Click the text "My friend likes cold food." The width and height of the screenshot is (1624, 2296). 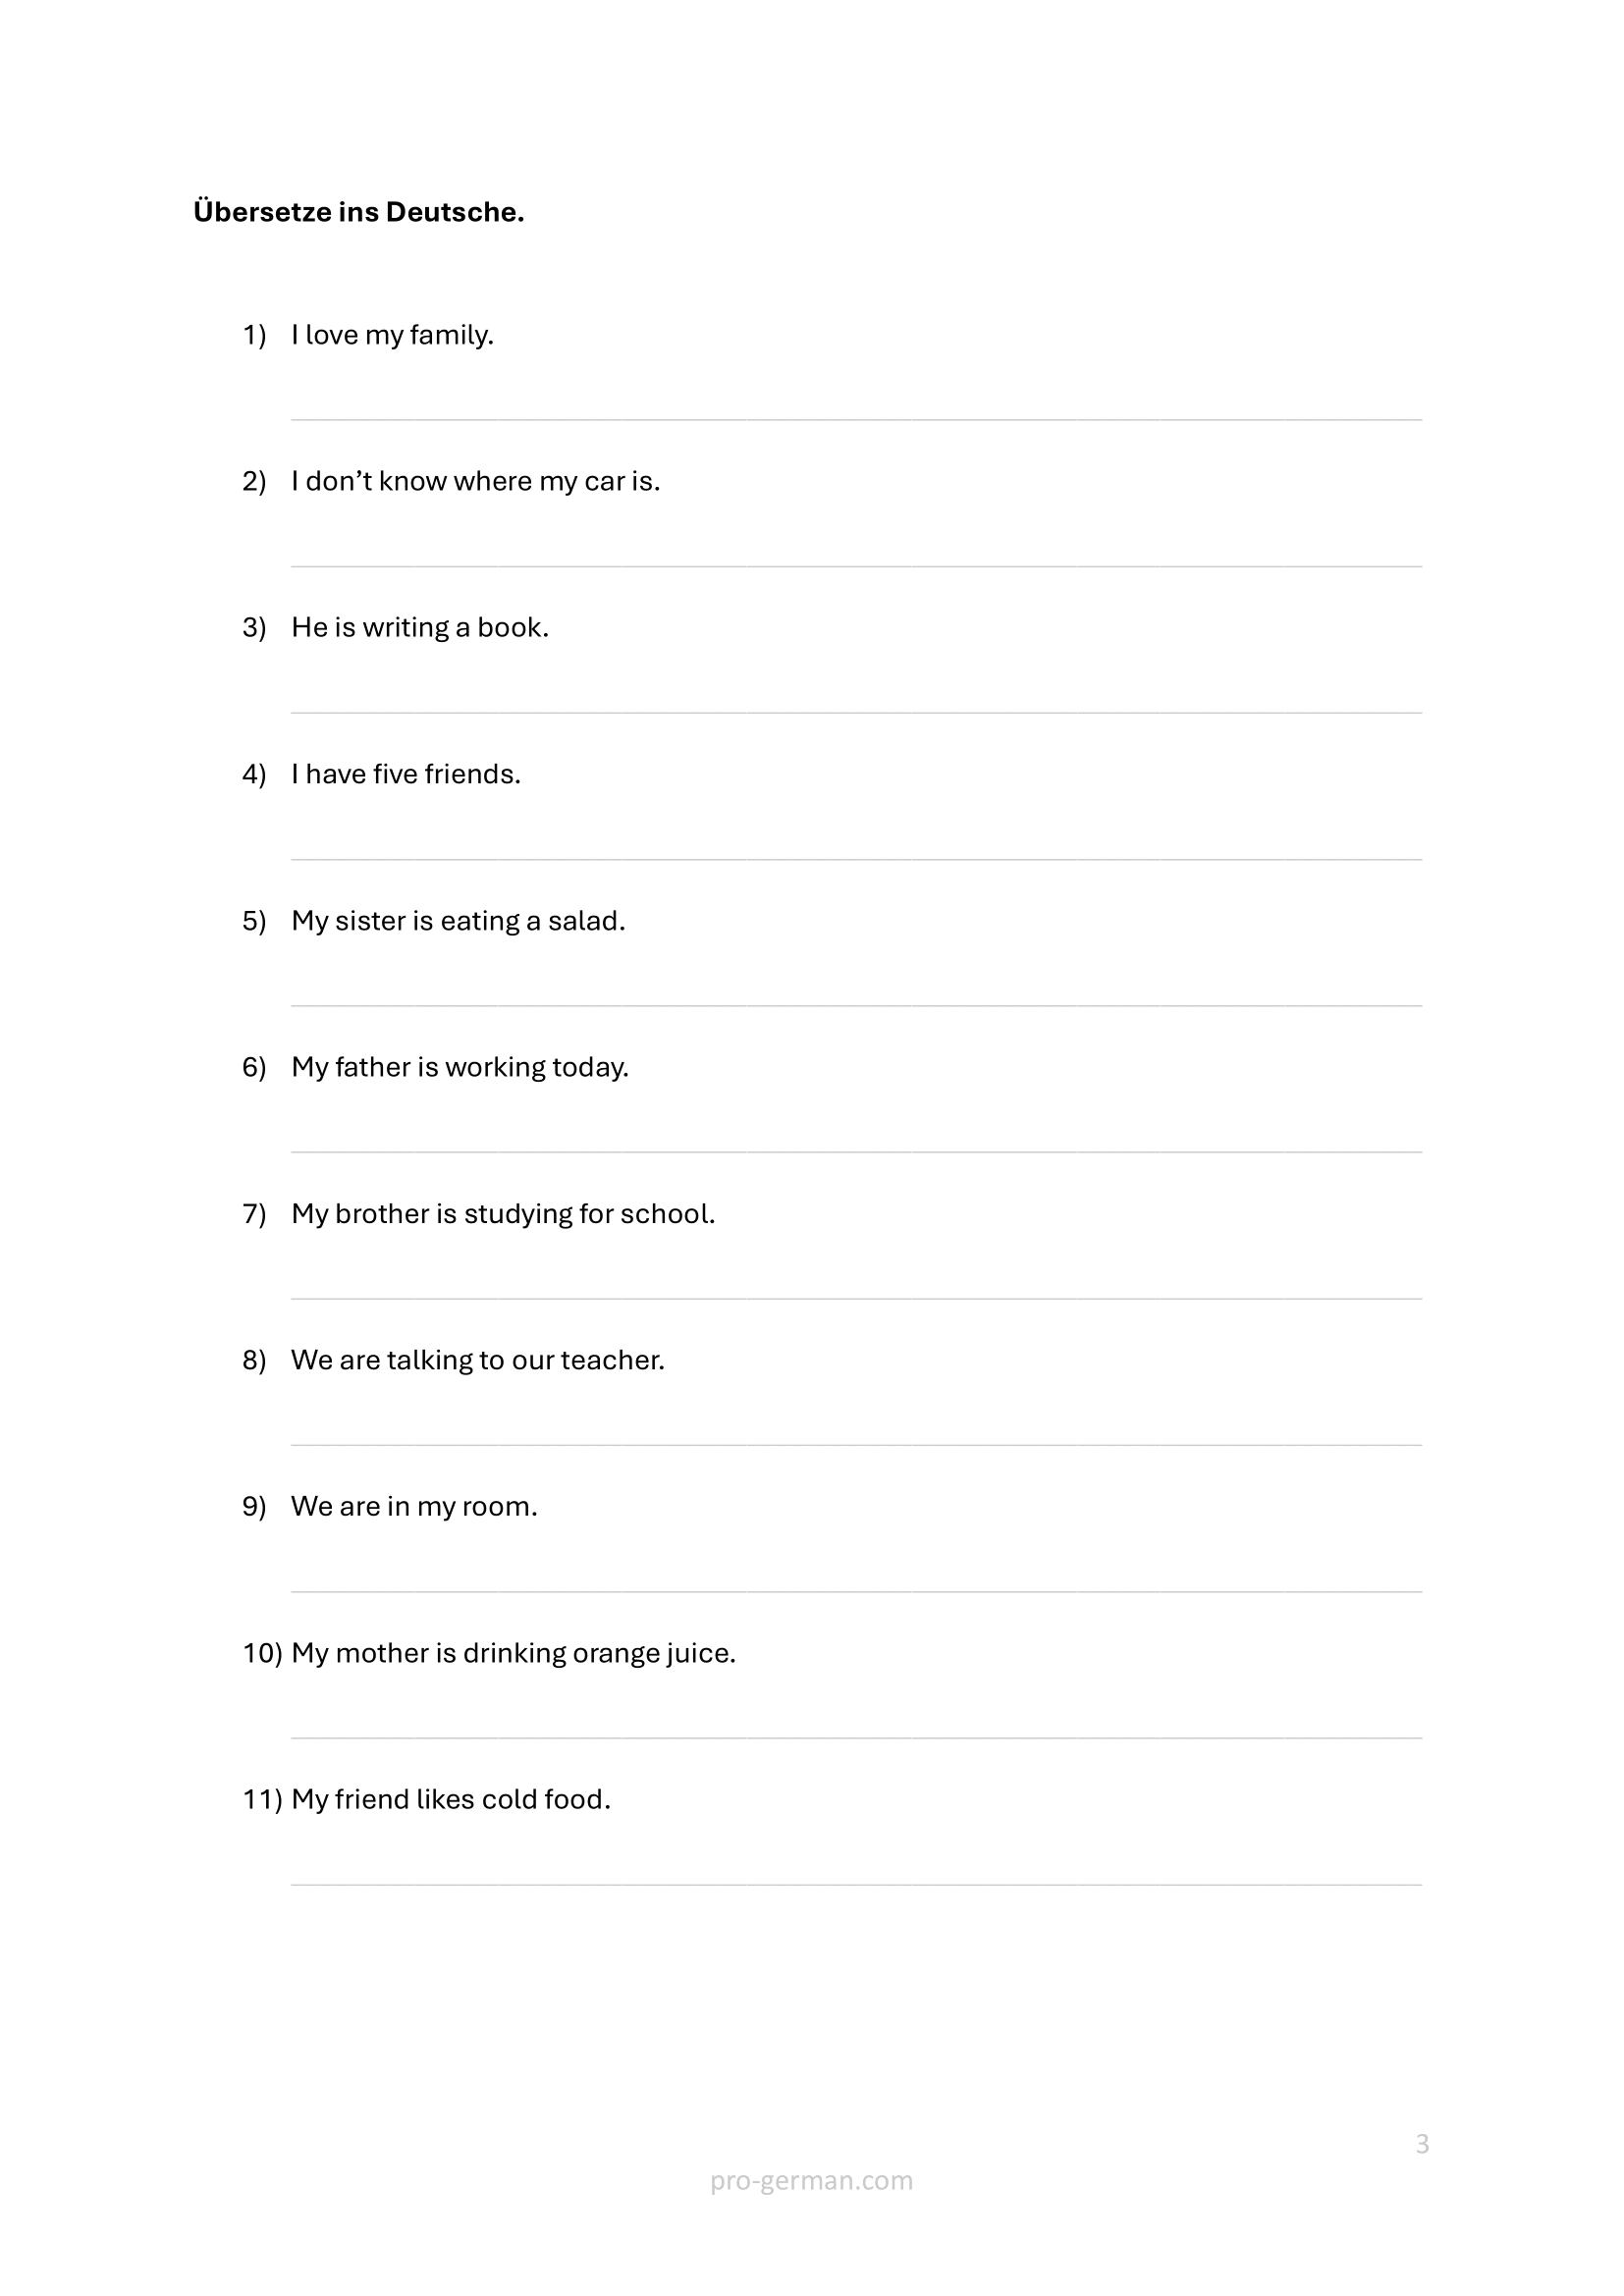[450, 1799]
